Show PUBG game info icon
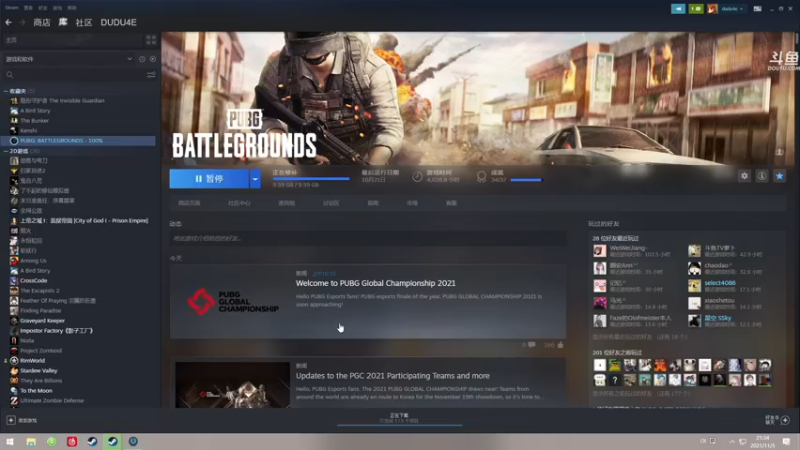The width and height of the screenshot is (800, 450). [762, 176]
